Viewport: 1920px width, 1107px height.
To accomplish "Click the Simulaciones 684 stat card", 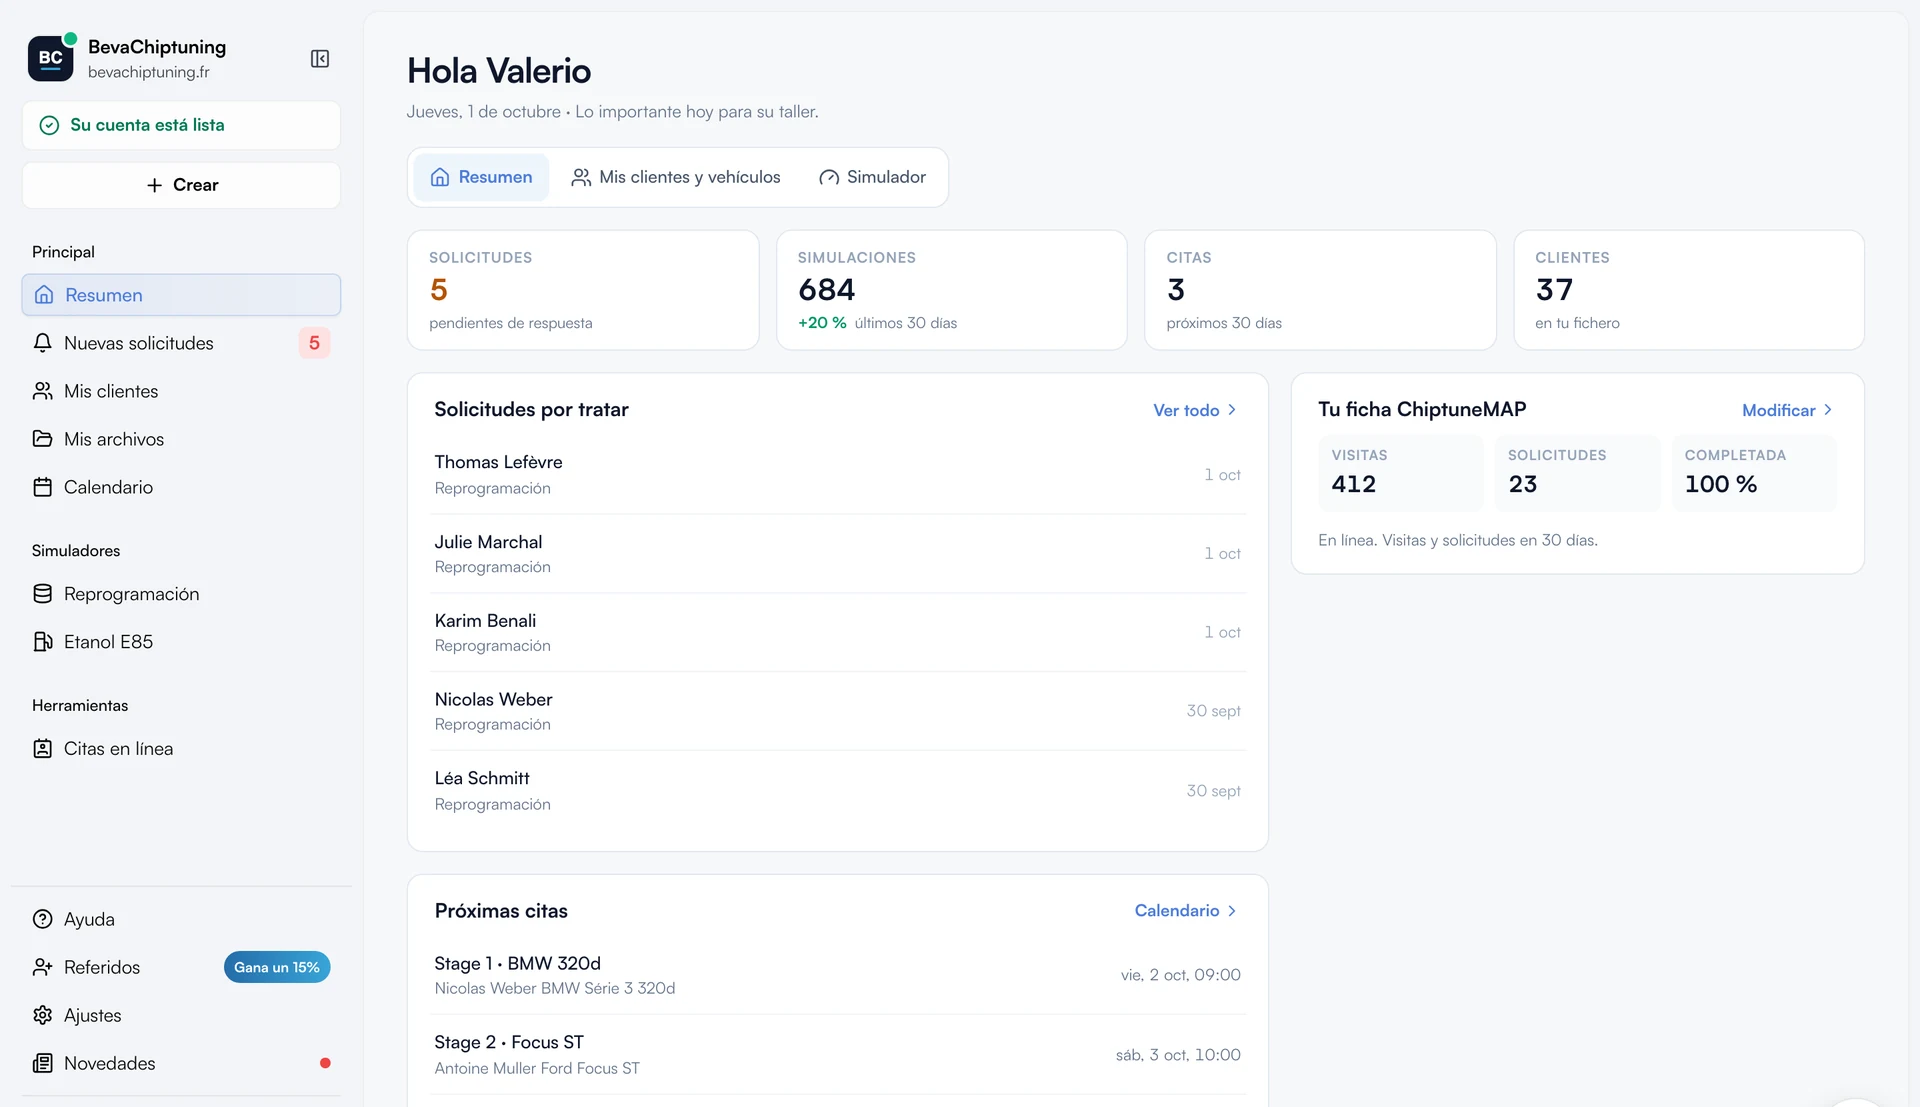I will tap(951, 290).
